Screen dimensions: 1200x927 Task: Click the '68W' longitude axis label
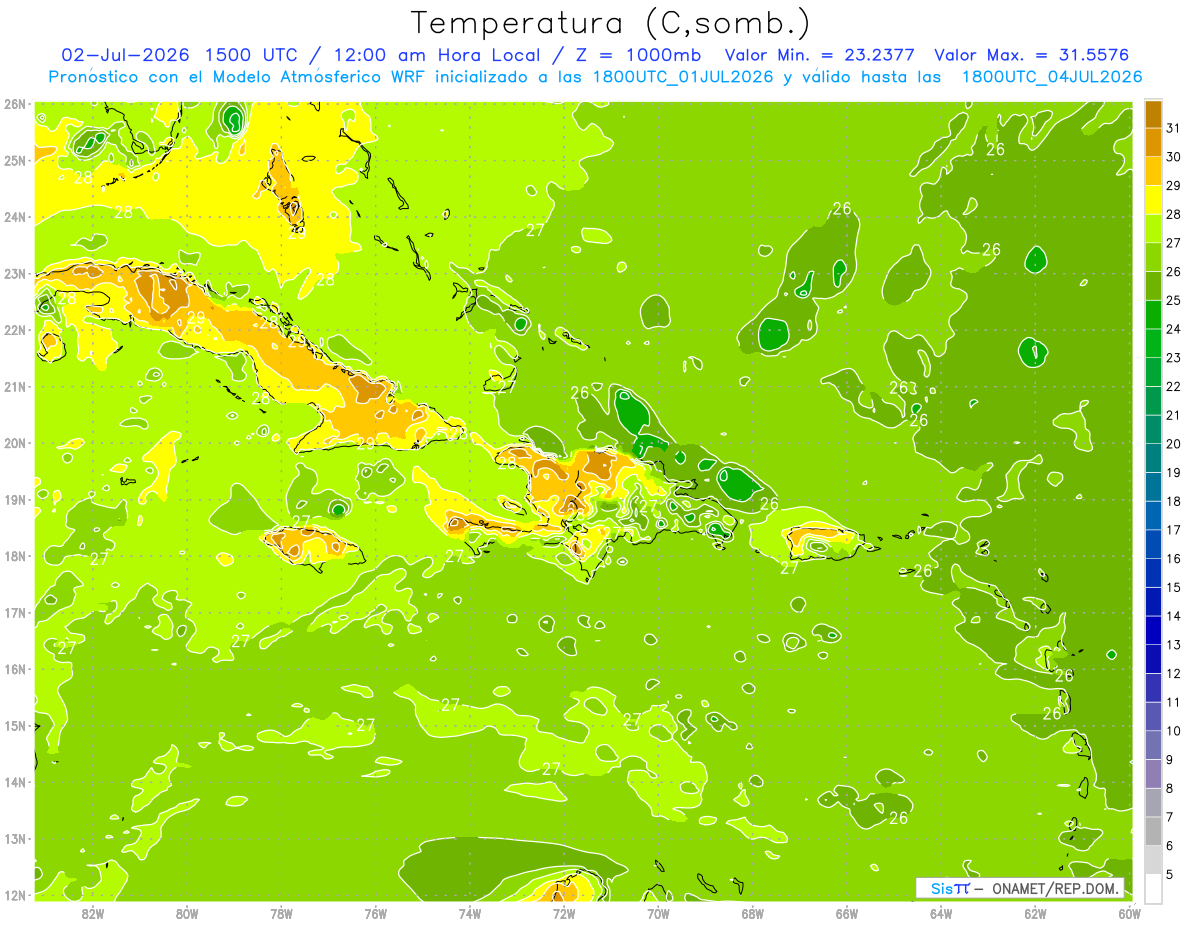[x=753, y=913]
